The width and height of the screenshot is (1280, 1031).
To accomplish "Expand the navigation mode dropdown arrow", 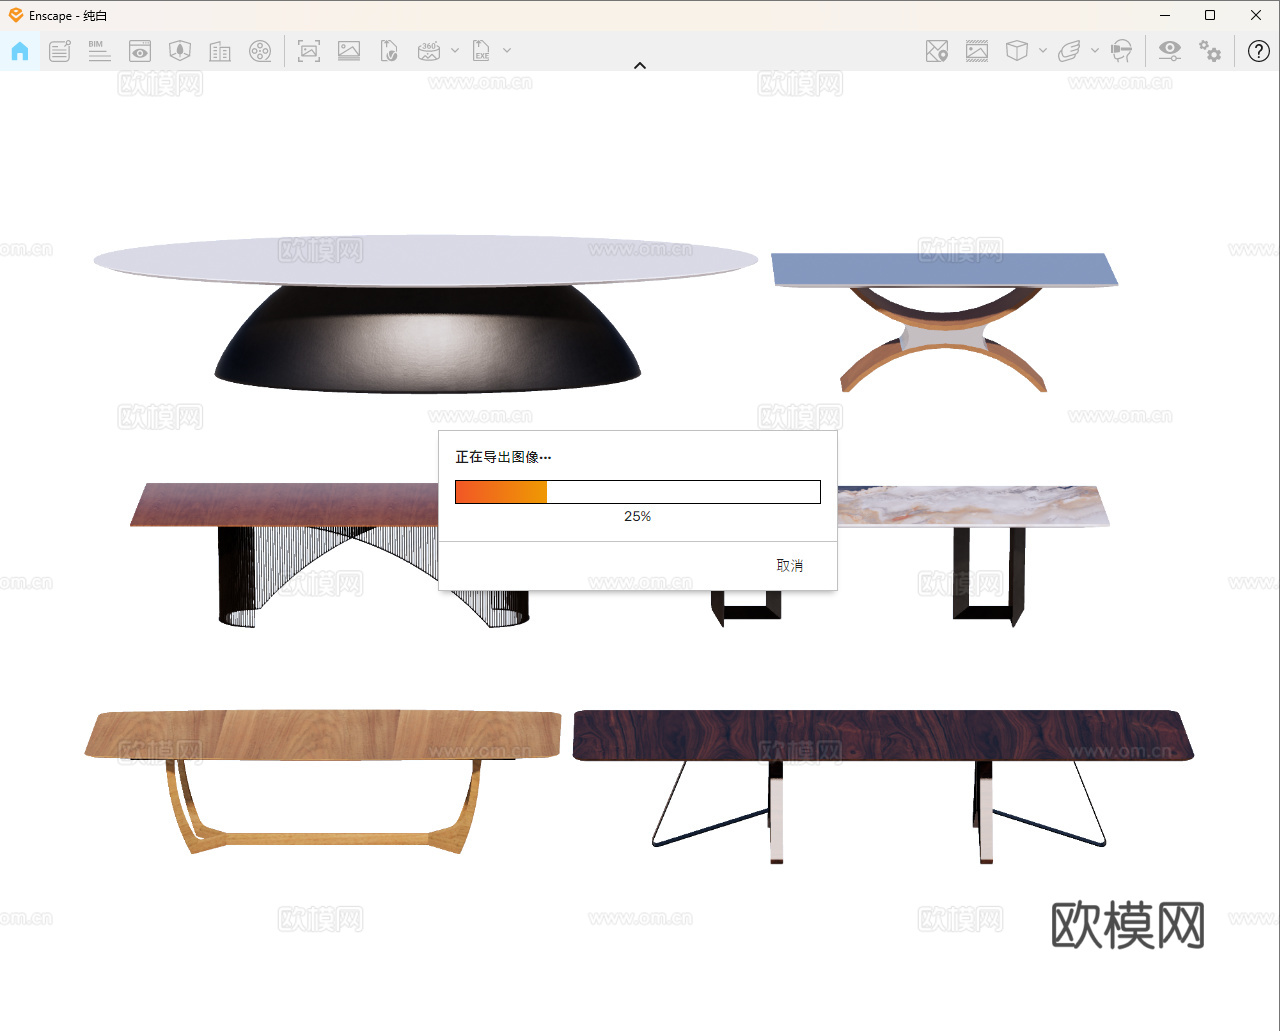I will pos(1095,51).
